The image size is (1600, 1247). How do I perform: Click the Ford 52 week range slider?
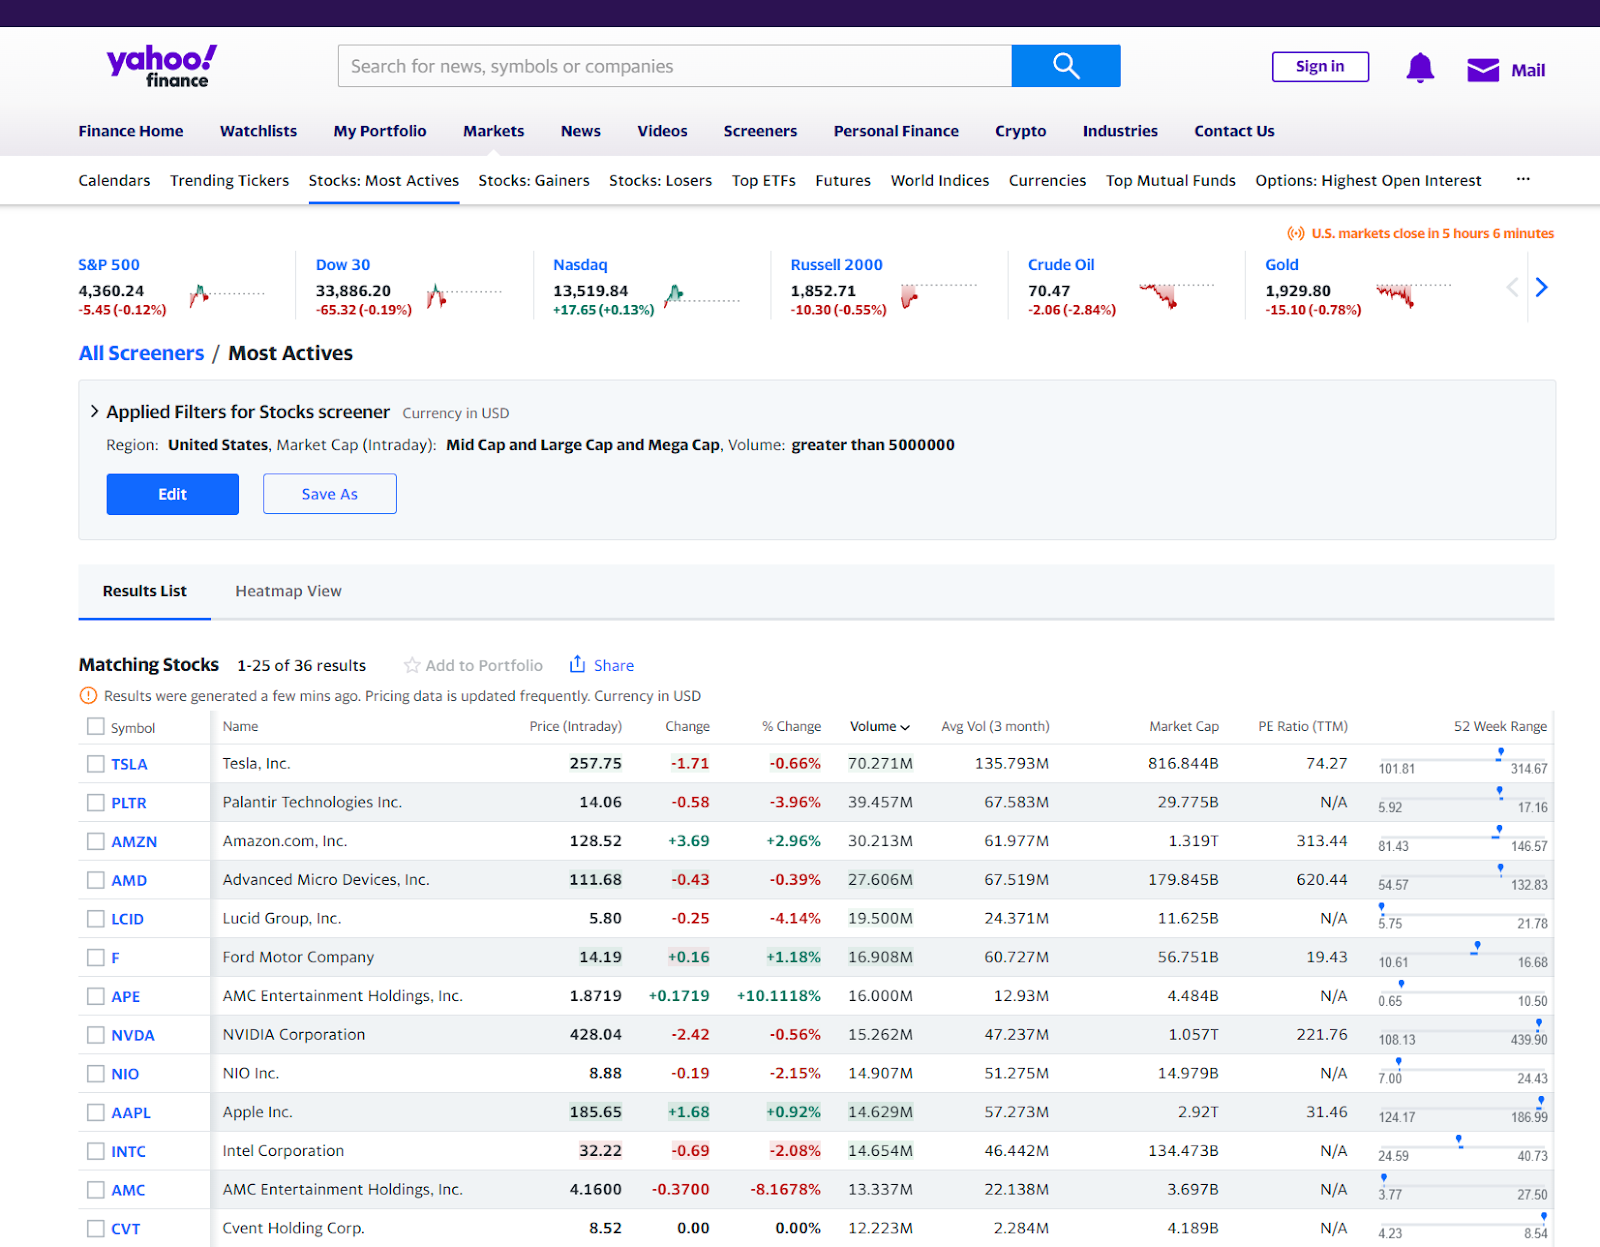click(1462, 954)
